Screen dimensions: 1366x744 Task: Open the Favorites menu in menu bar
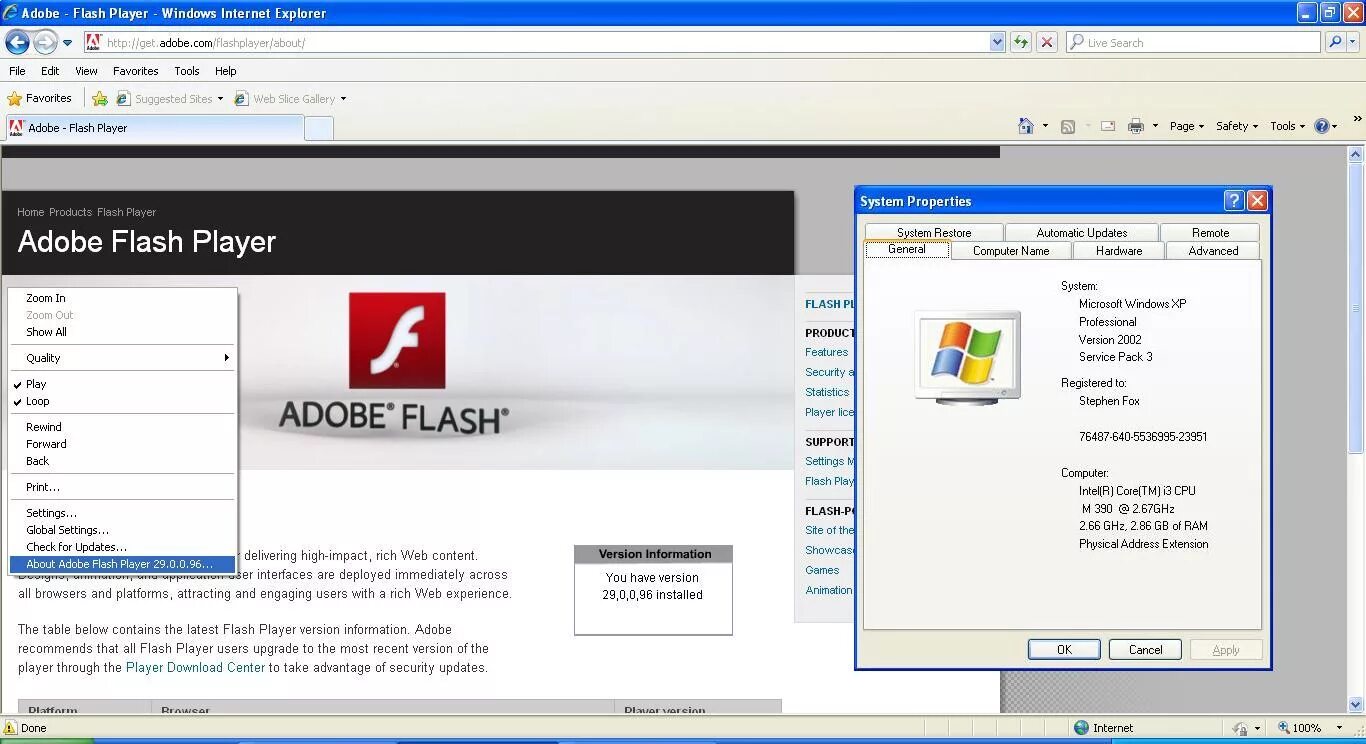tap(135, 71)
